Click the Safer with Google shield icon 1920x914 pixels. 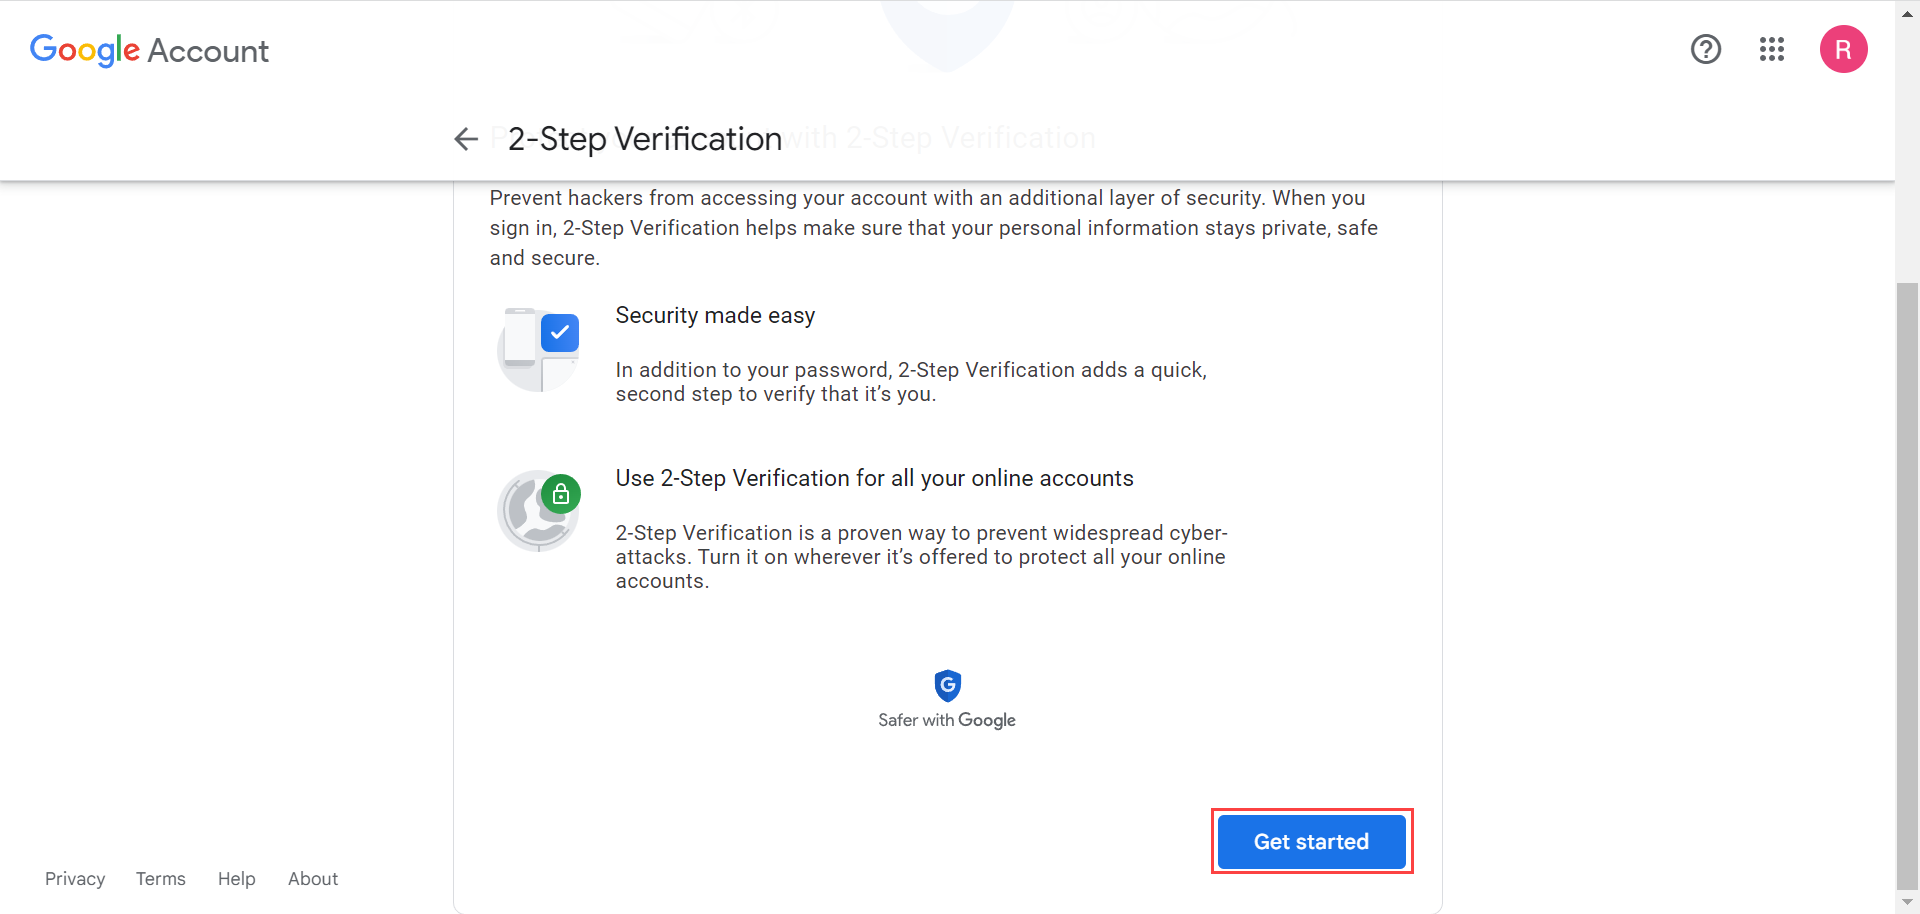[x=946, y=686]
